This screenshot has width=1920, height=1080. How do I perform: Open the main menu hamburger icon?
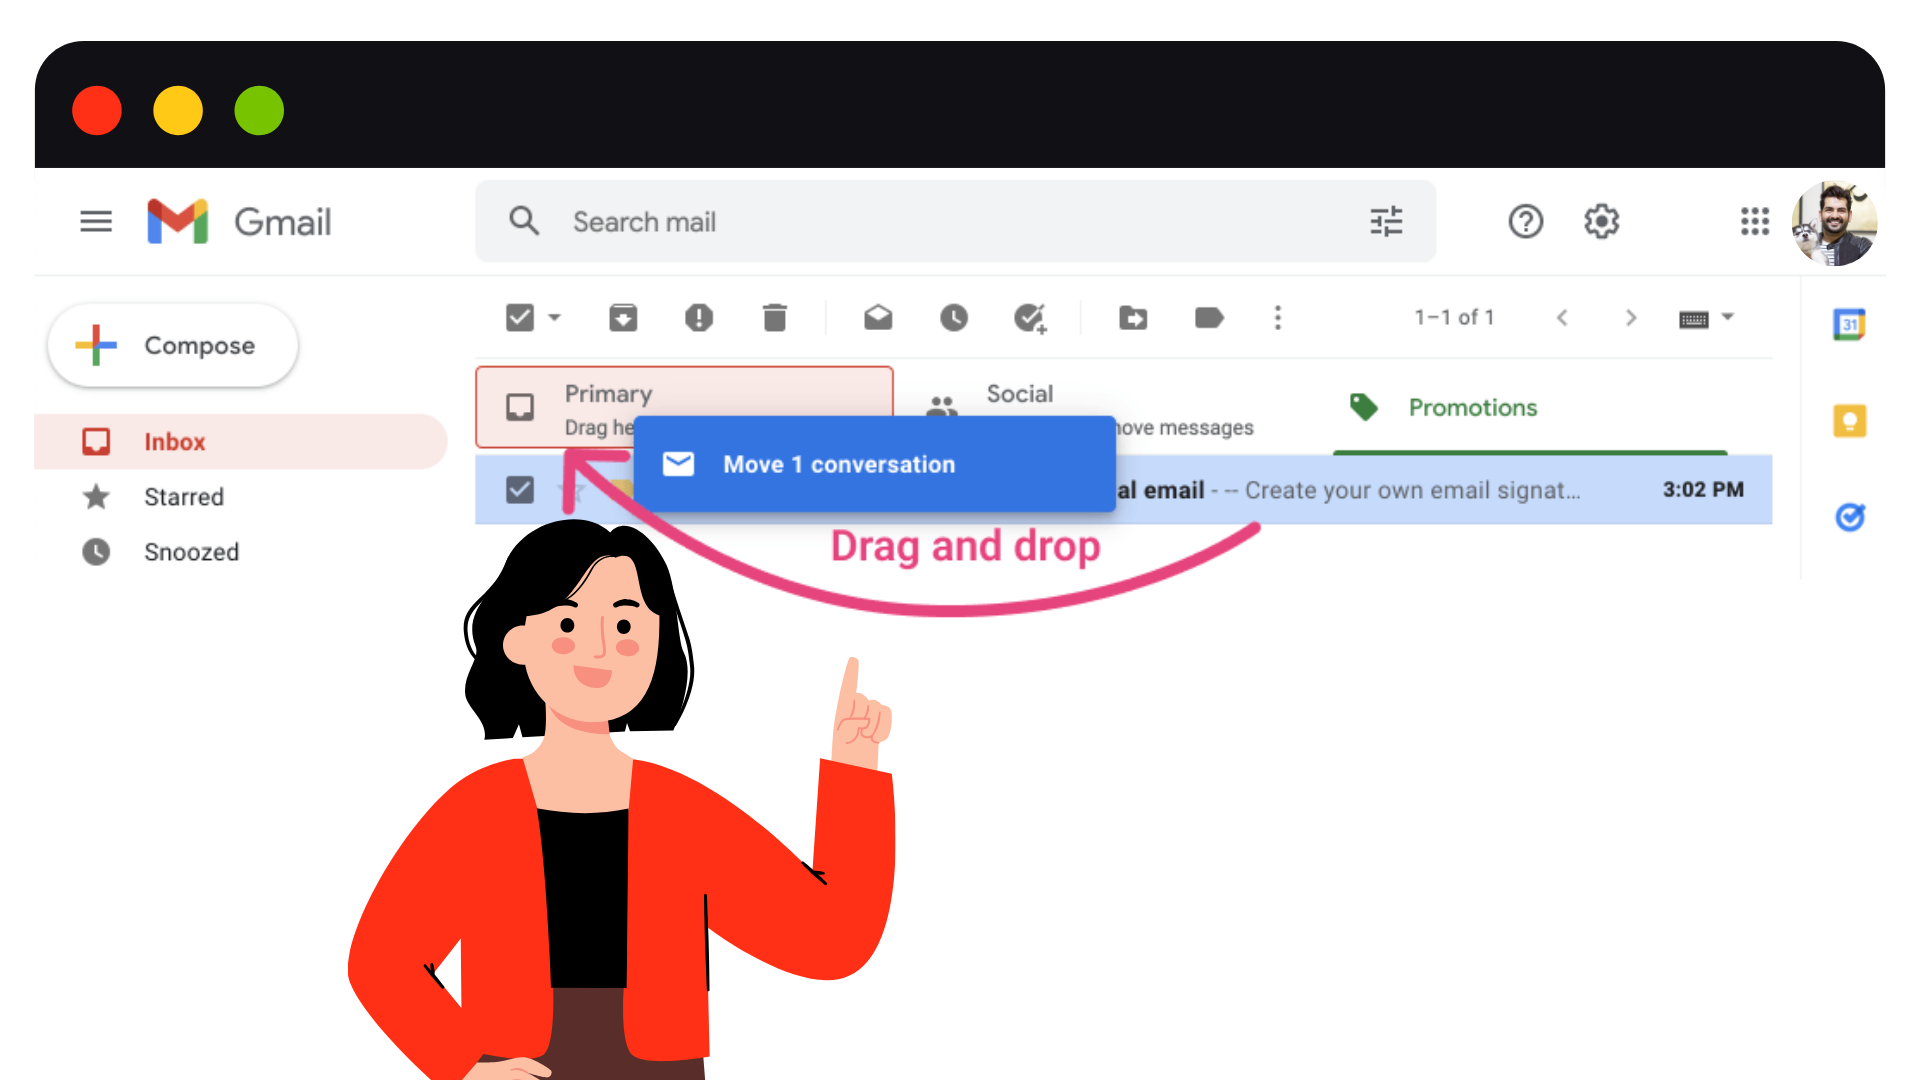(x=96, y=222)
